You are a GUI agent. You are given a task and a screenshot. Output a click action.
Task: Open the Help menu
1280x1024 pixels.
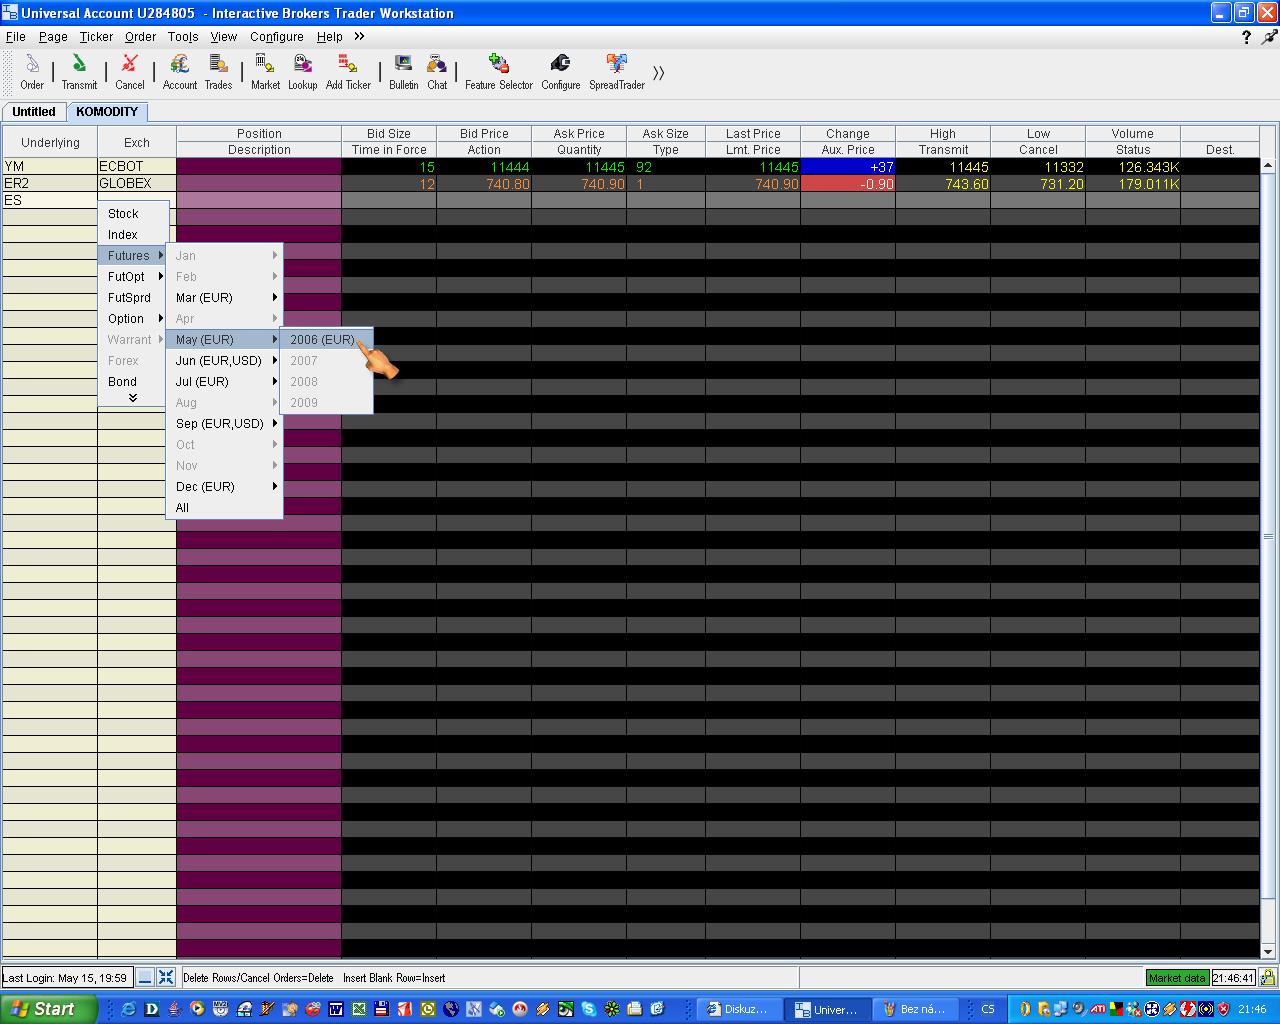coord(329,37)
